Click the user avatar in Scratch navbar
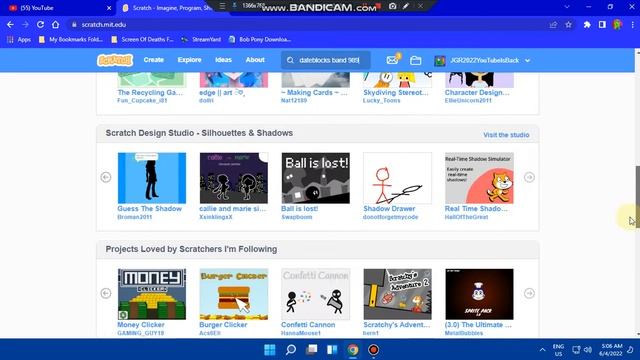The height and width of the screenshot is (360, 640). 440,60
